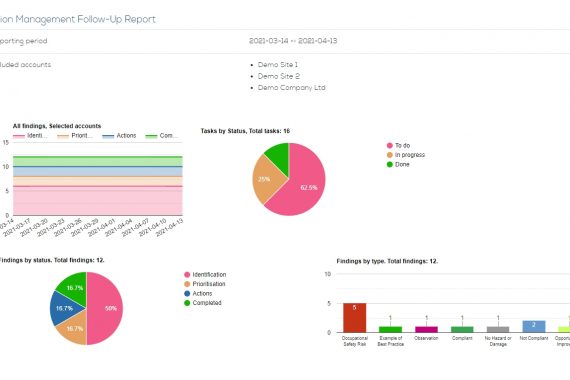Click the Prioritisation legend dot

[187, 284]
